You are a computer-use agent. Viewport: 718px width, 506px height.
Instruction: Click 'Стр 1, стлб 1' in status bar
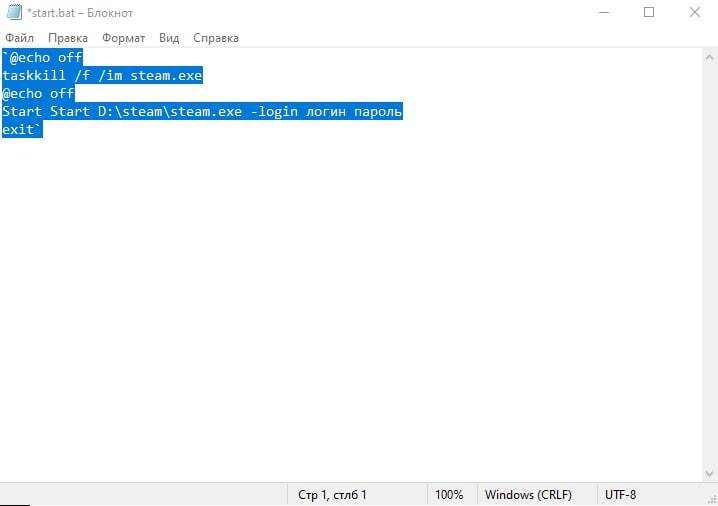click(332, 495)
